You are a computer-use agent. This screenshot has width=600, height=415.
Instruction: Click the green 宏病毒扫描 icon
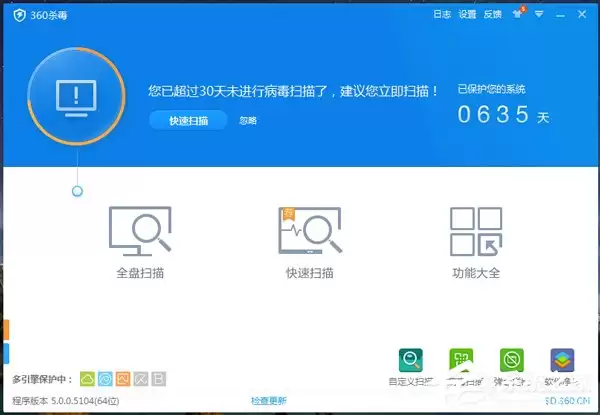pos(461,361)
